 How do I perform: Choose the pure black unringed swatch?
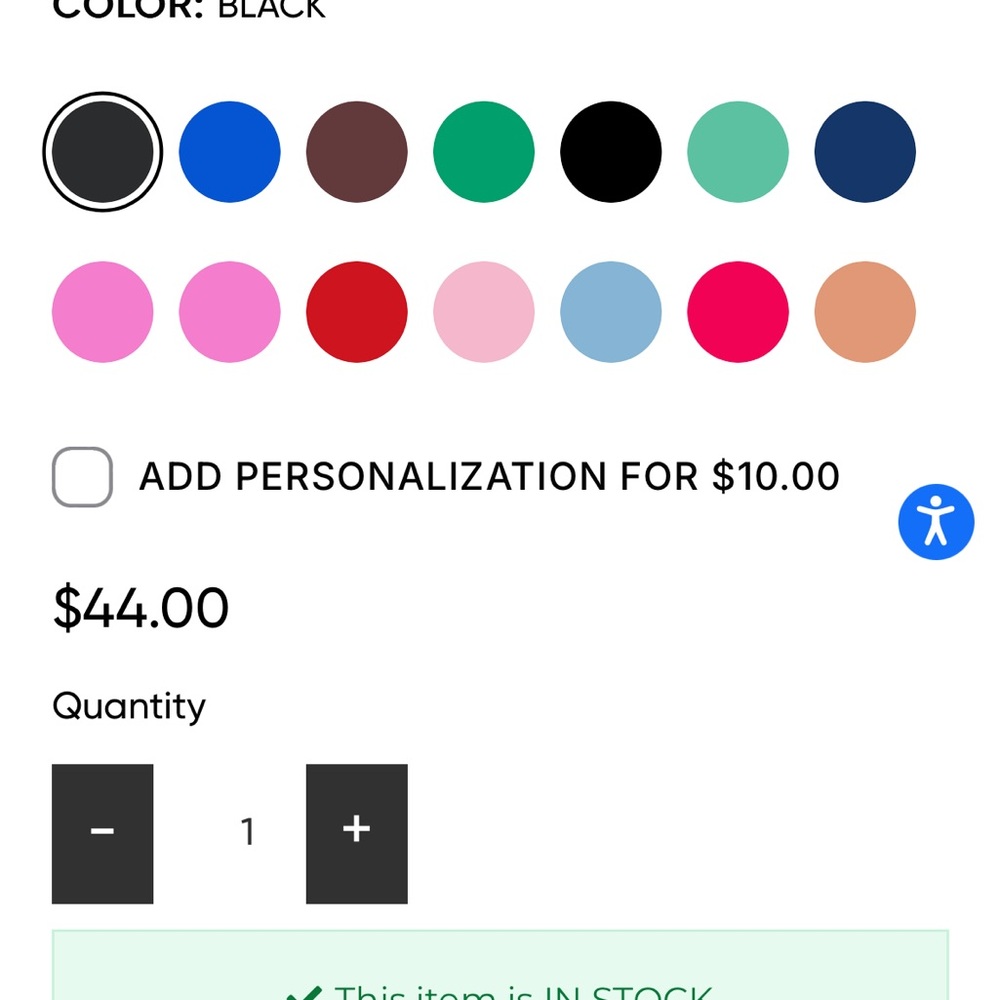click(x=611, y=152)
